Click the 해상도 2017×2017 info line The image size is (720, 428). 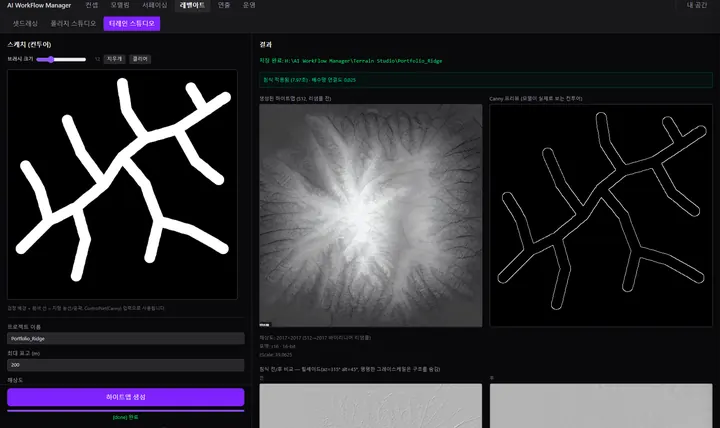[x=315, y=338]
